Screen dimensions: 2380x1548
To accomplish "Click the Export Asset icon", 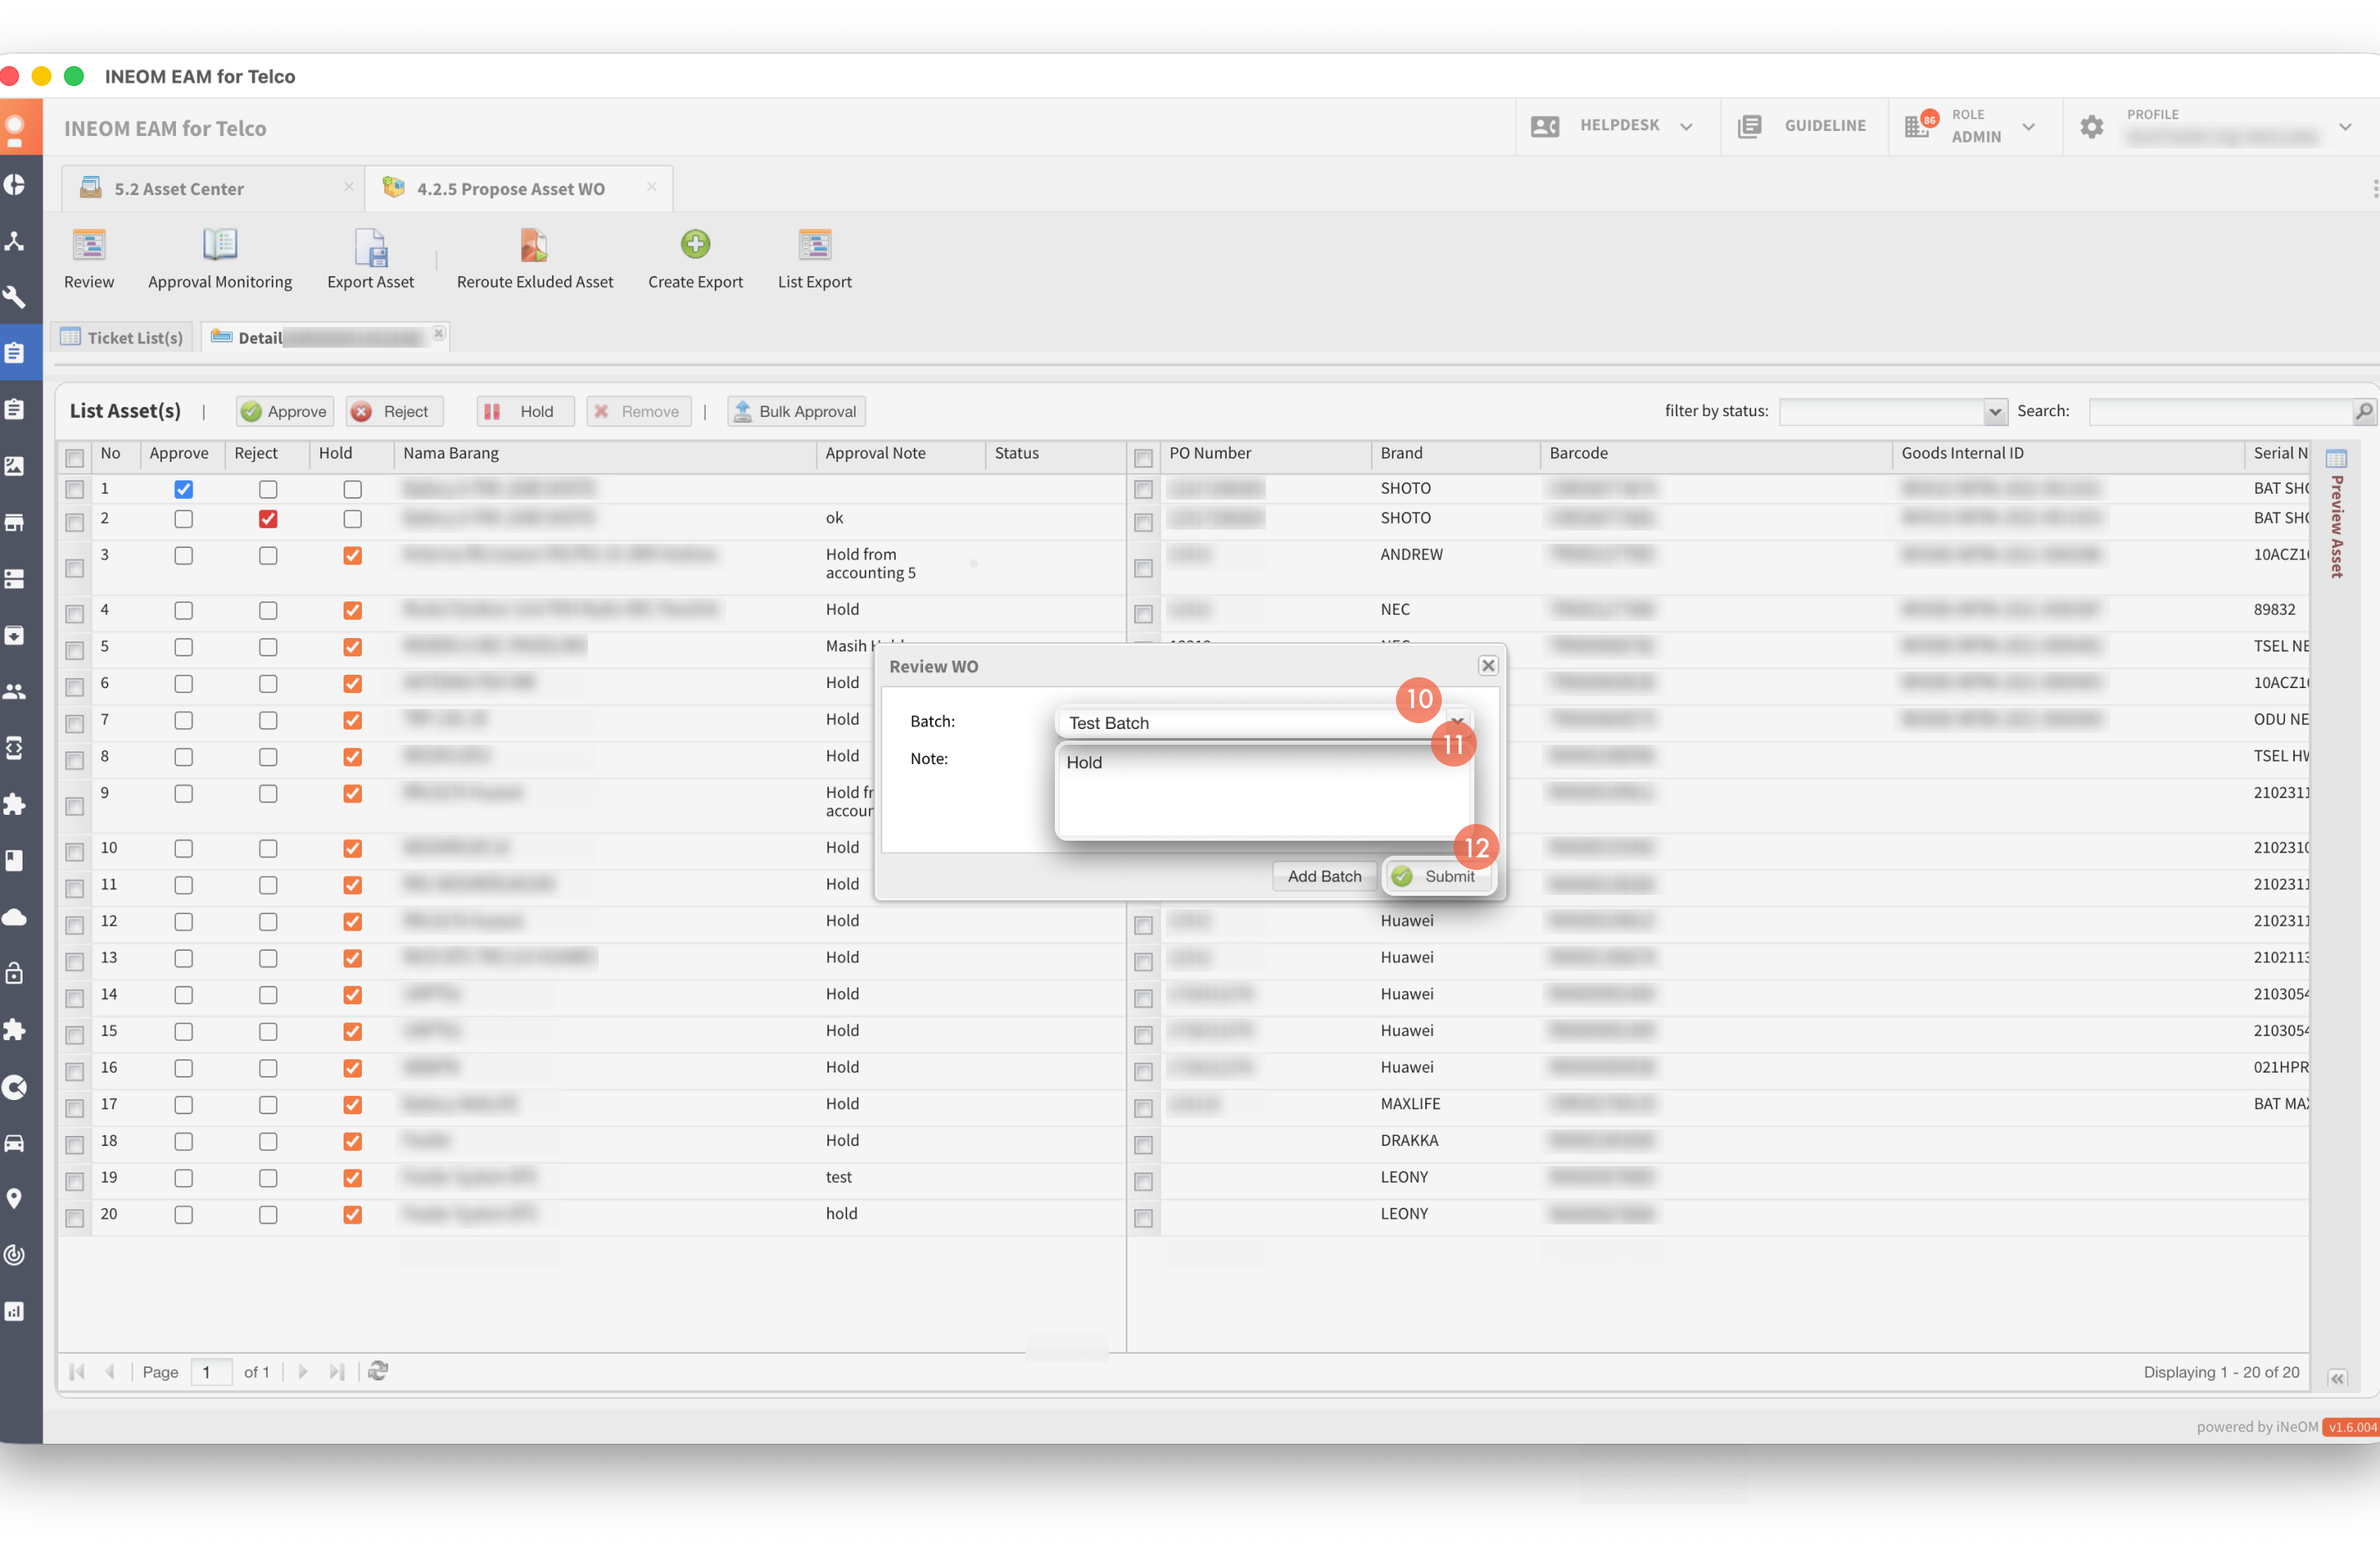I will coord(370,247).
